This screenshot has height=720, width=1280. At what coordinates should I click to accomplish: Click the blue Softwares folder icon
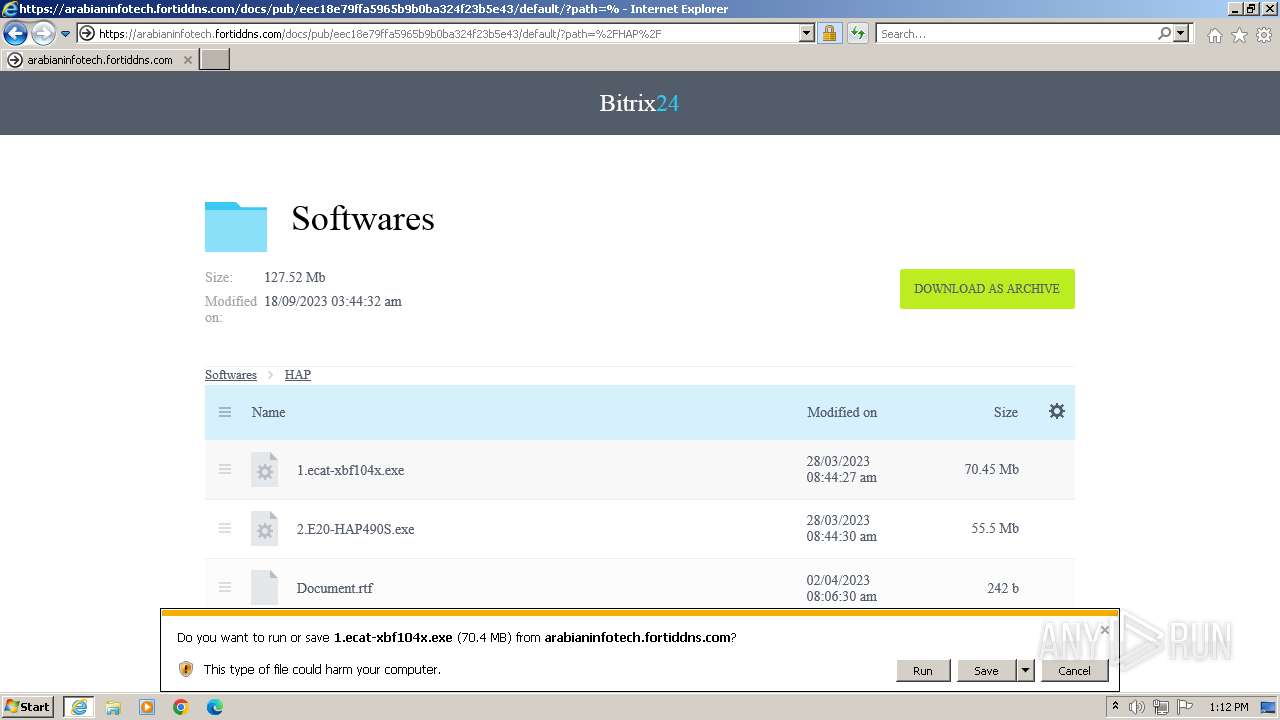pyautogui.click(x=236, y=226)
